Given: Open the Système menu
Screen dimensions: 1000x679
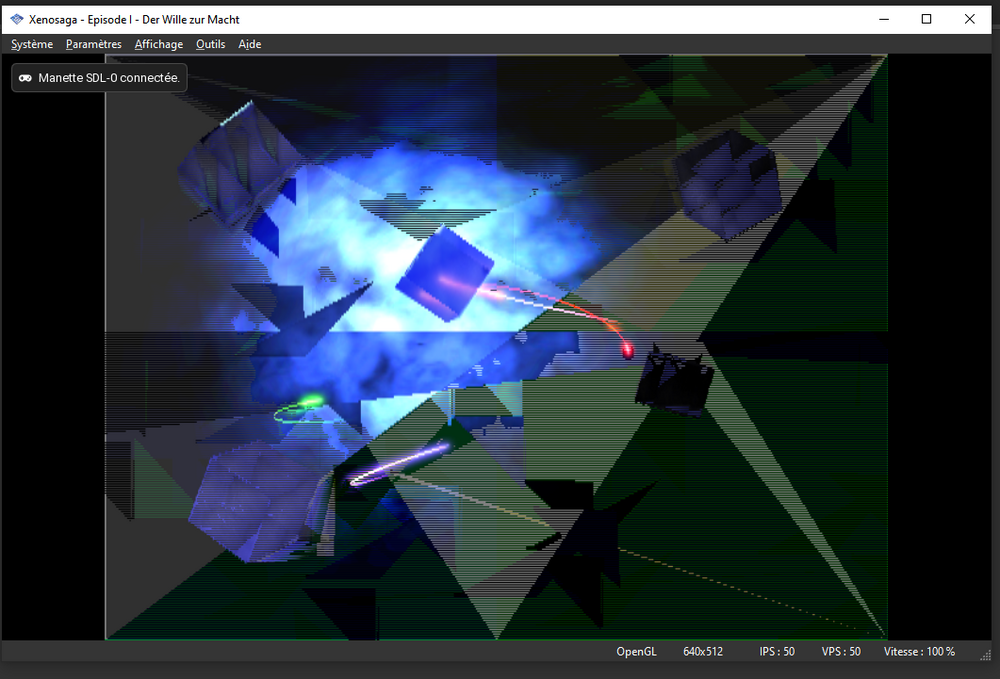Looking at the screenshot, I should pos(32,44).
